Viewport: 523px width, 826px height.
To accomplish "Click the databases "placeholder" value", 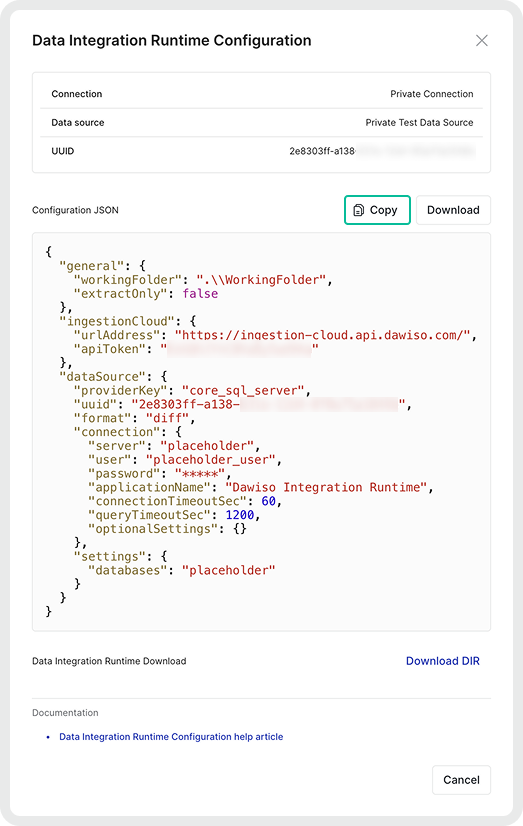I will [229, 570].
